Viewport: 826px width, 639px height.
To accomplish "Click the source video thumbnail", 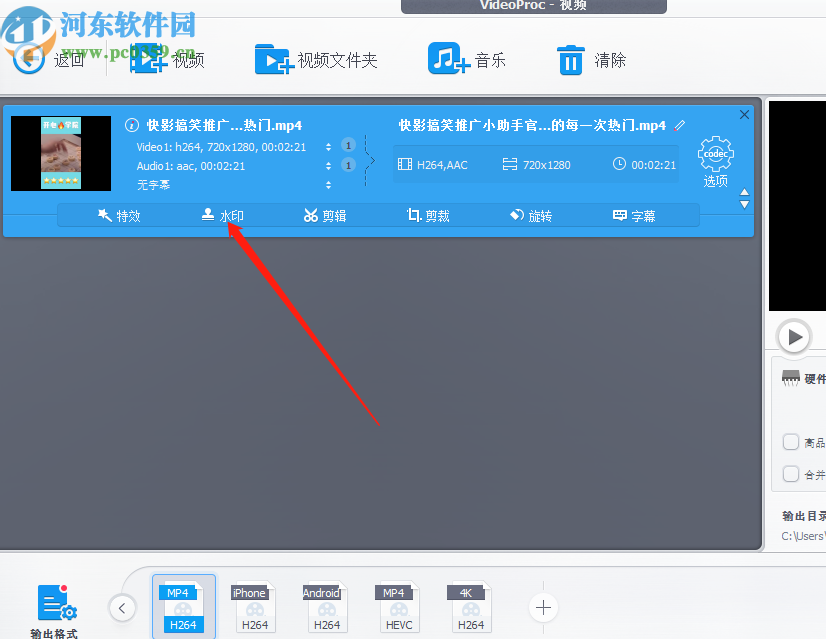I will [61, 153].
